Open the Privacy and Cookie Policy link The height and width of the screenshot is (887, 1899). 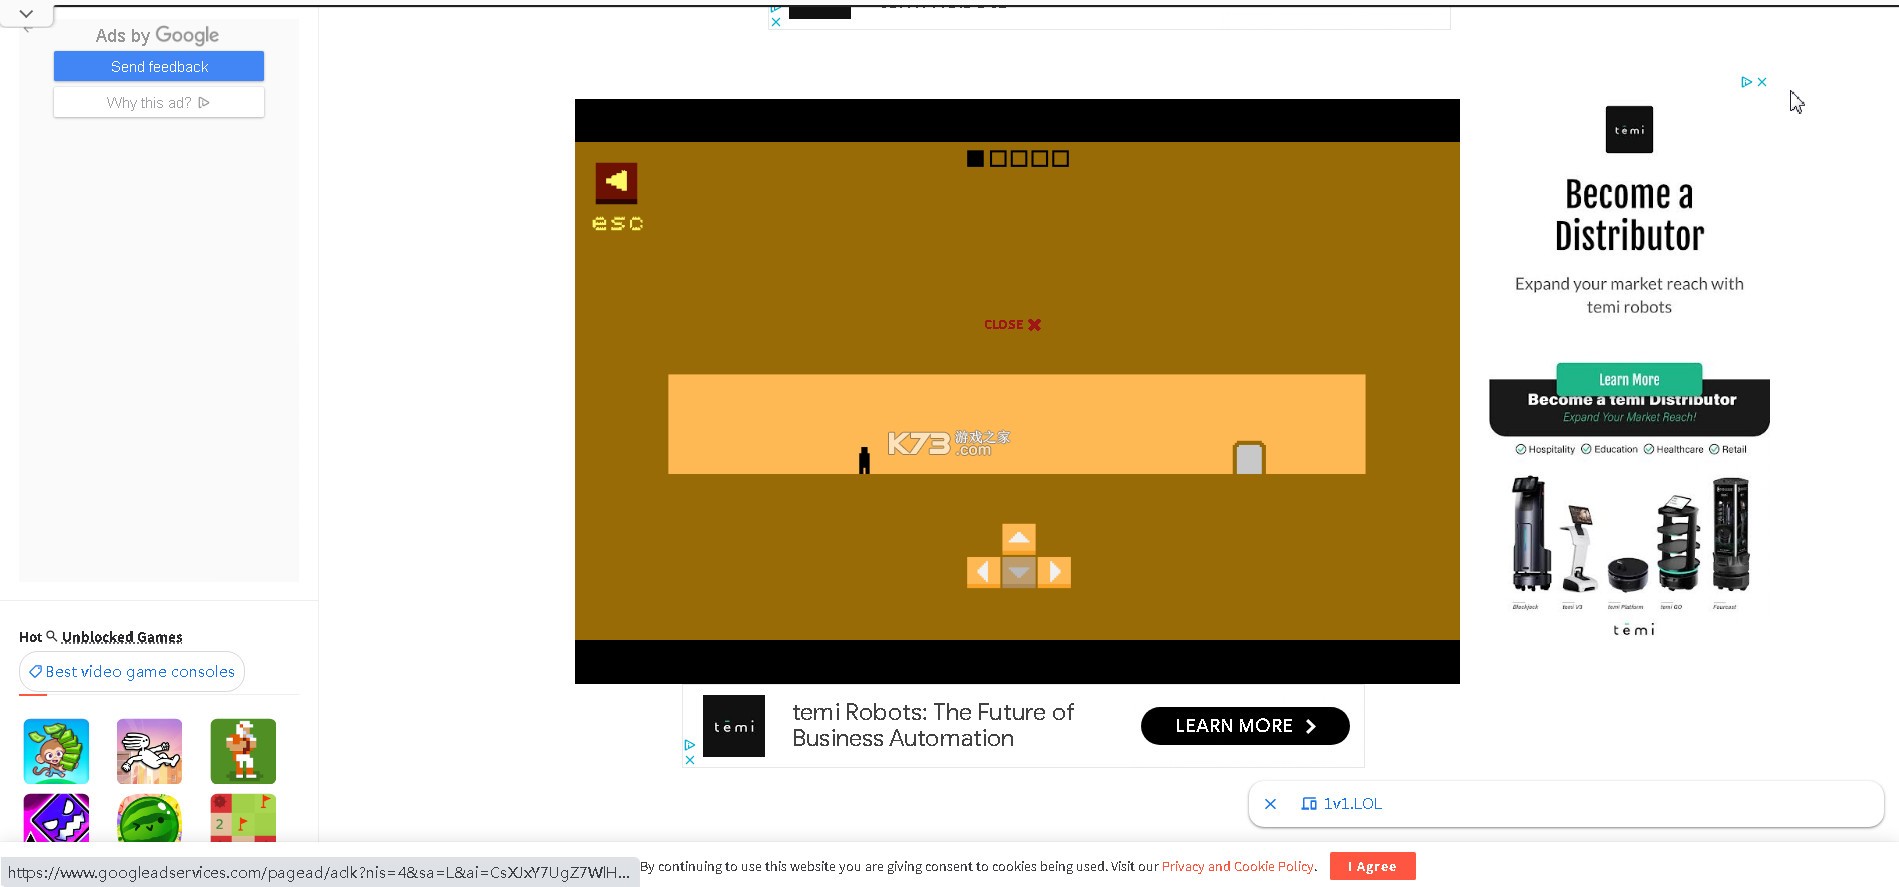(1238, 866)
